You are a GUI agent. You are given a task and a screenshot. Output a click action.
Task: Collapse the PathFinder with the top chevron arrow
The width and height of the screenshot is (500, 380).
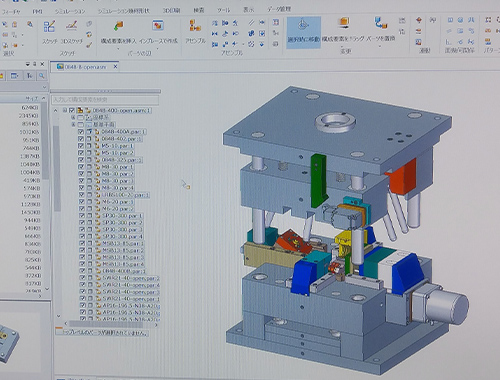pos(55,110)
